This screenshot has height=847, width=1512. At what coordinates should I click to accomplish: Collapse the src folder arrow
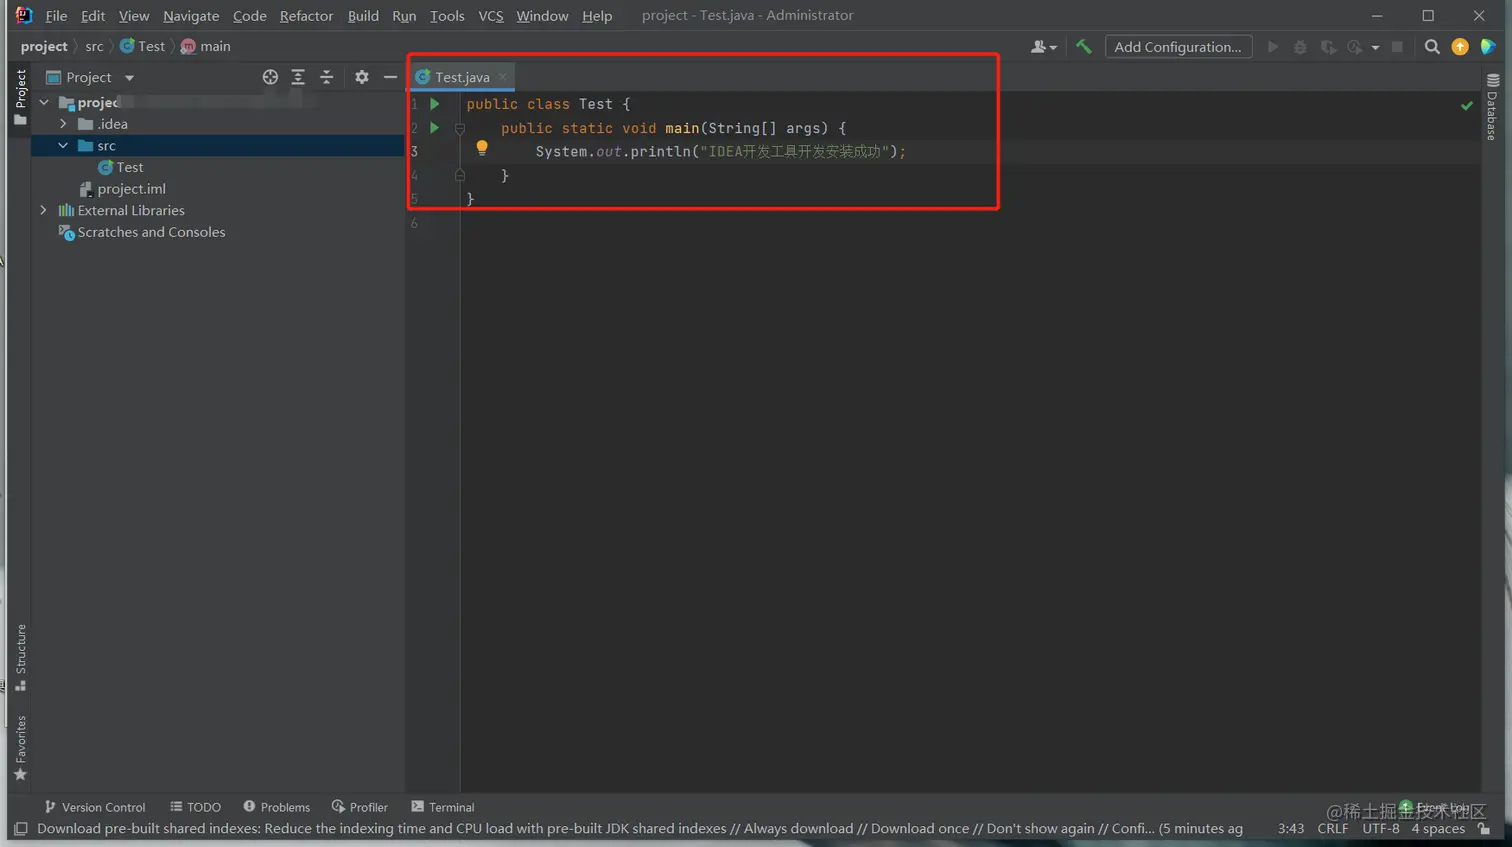tap(63, 145)
